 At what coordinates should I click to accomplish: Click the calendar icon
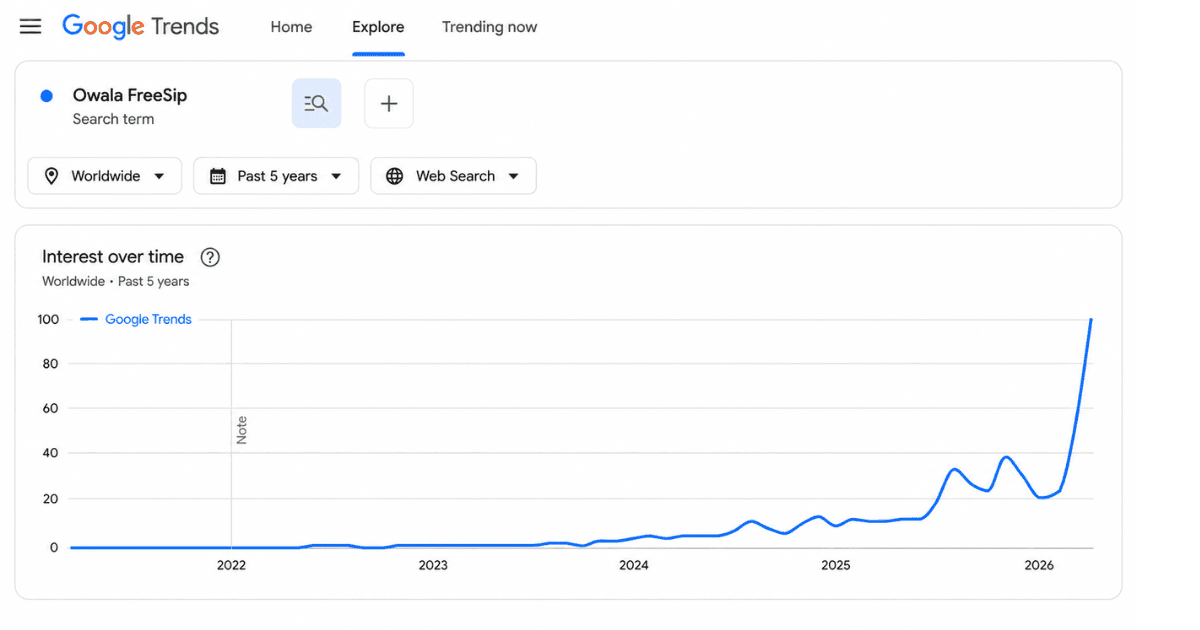(217, 176)
